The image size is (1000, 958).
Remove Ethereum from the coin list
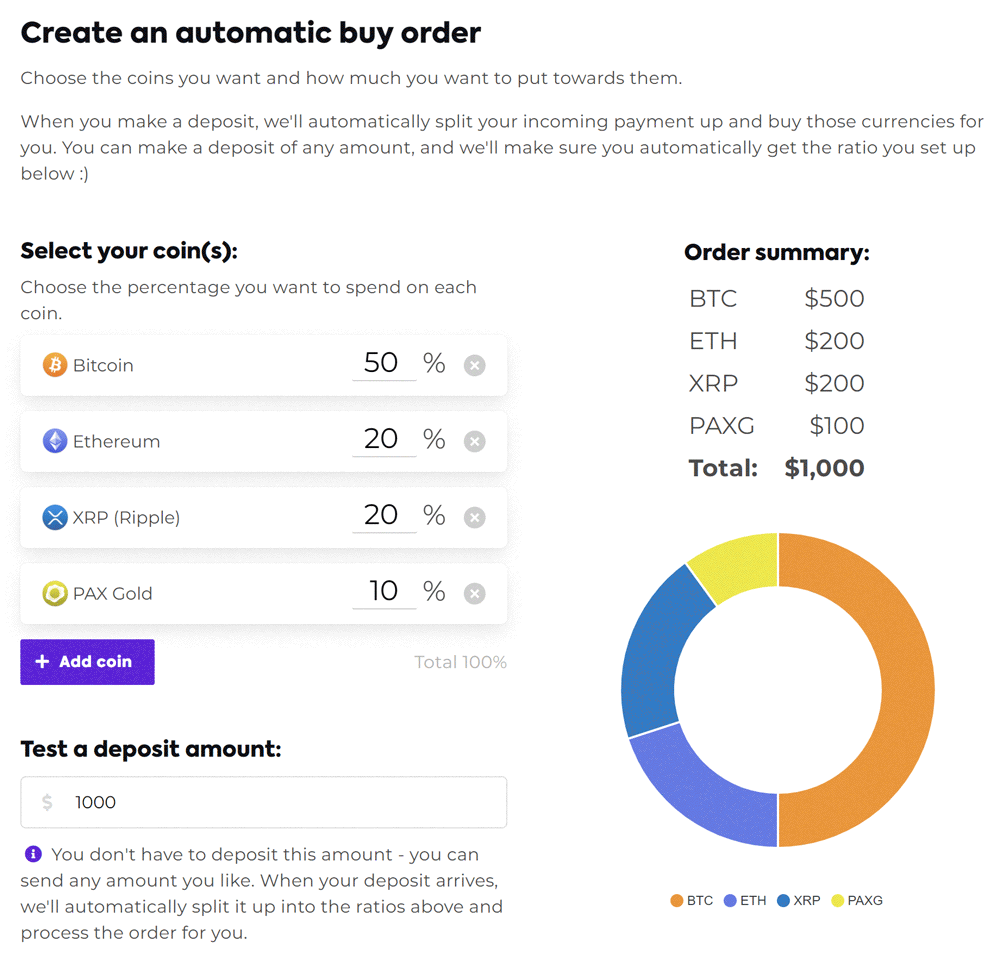coord(475,441)
